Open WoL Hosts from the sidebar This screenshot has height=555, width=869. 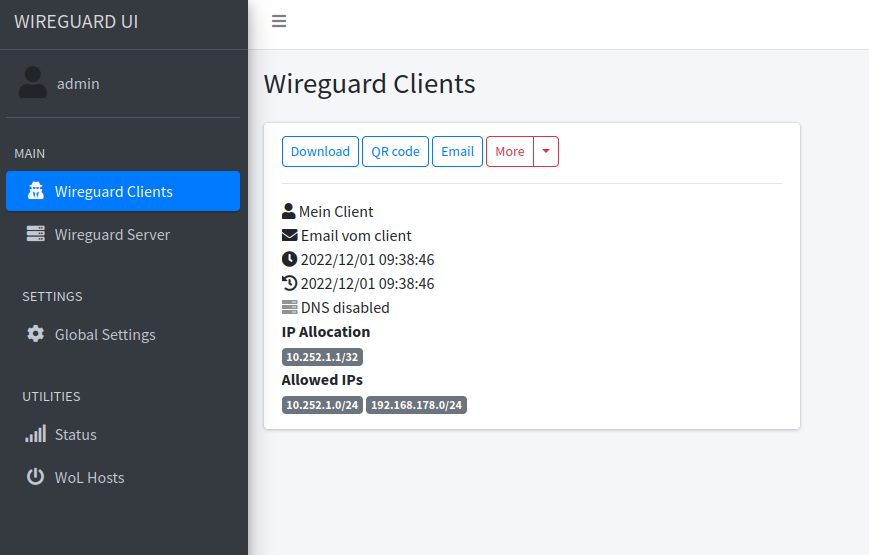[90, 478]
